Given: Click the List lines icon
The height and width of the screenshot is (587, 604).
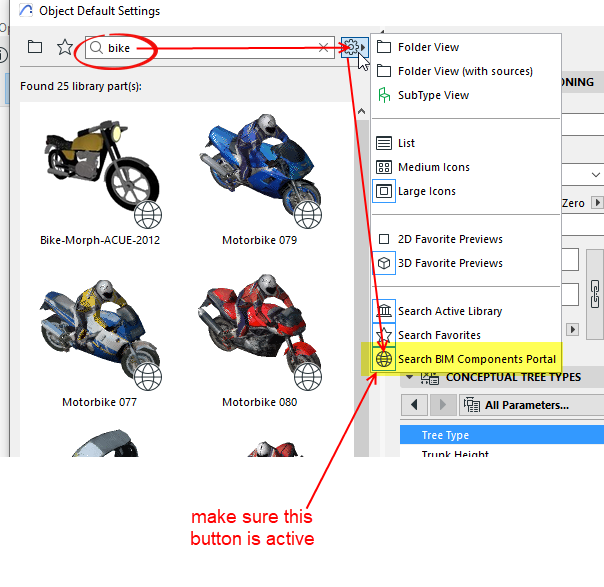Looking at the screenshot, I should 384,143.
